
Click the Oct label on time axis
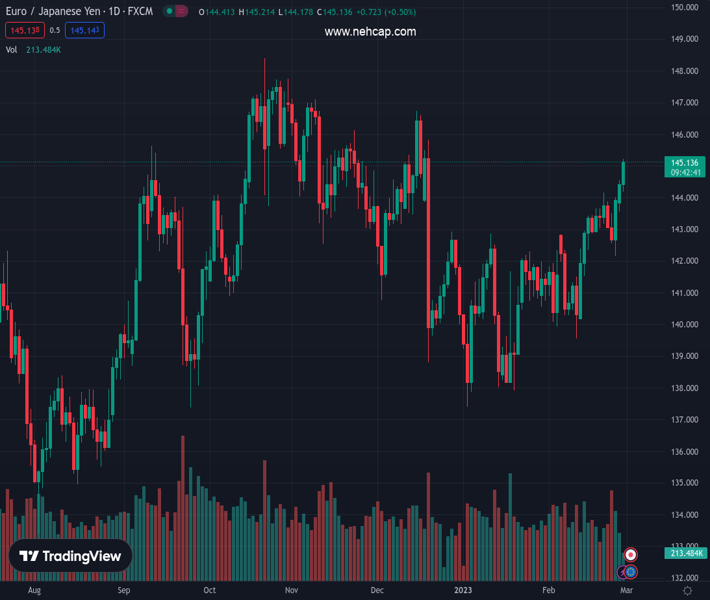click(x=209, y=591)
